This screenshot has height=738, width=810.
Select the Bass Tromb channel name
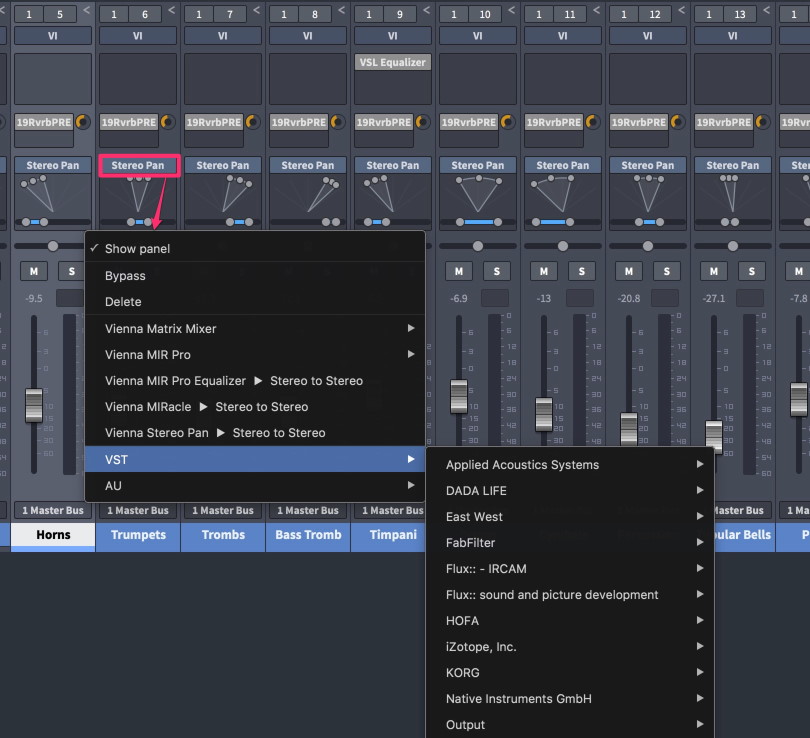pyautogui.click(x=308, y=535)
